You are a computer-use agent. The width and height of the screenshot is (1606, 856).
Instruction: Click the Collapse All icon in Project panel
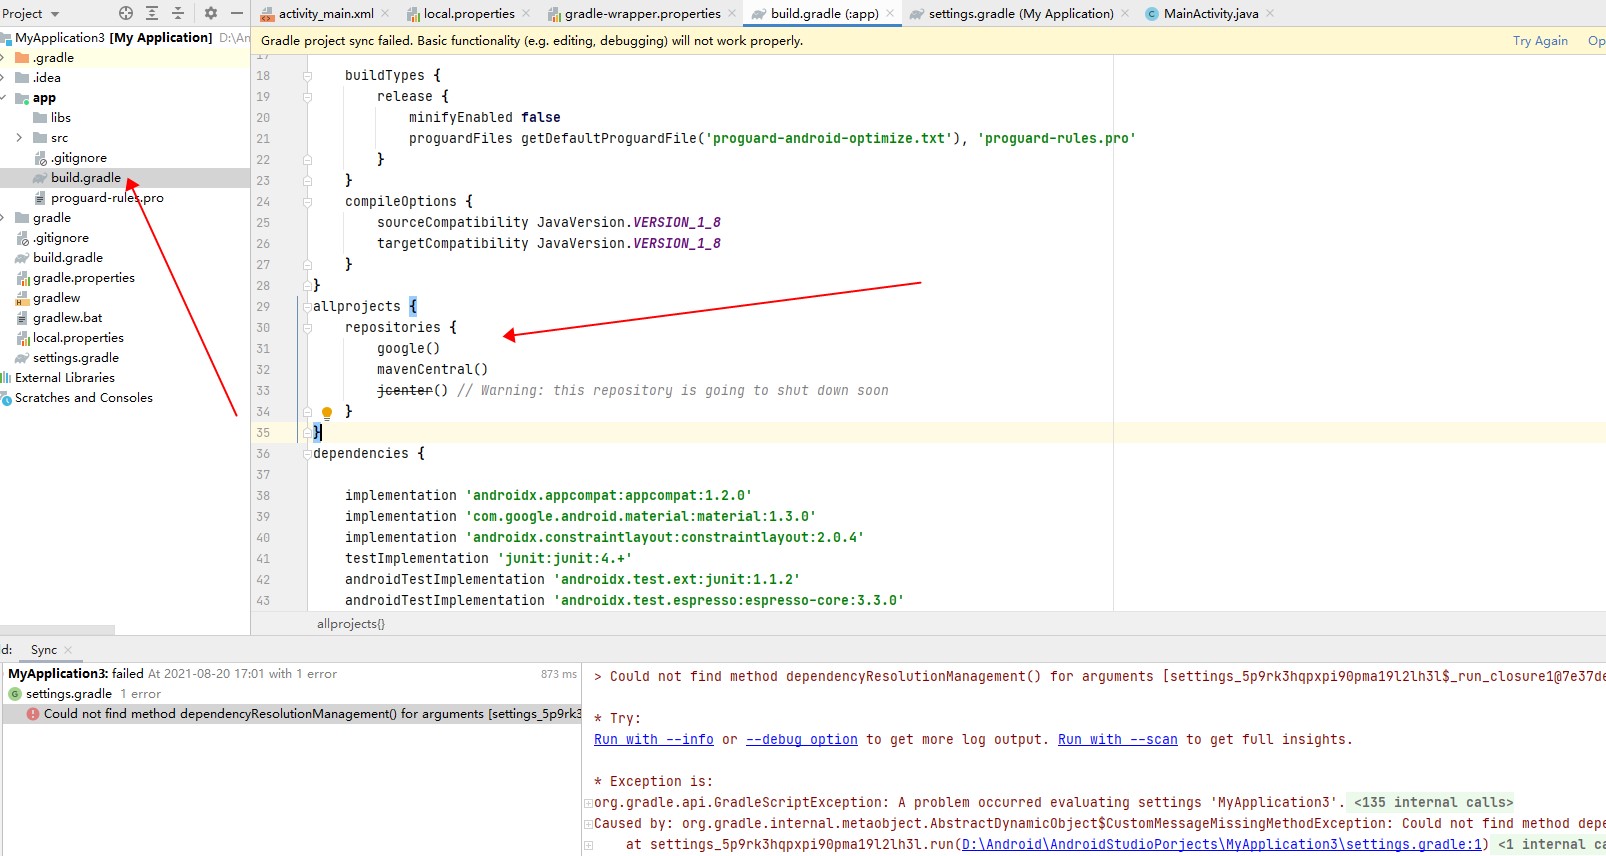point(178,13)
